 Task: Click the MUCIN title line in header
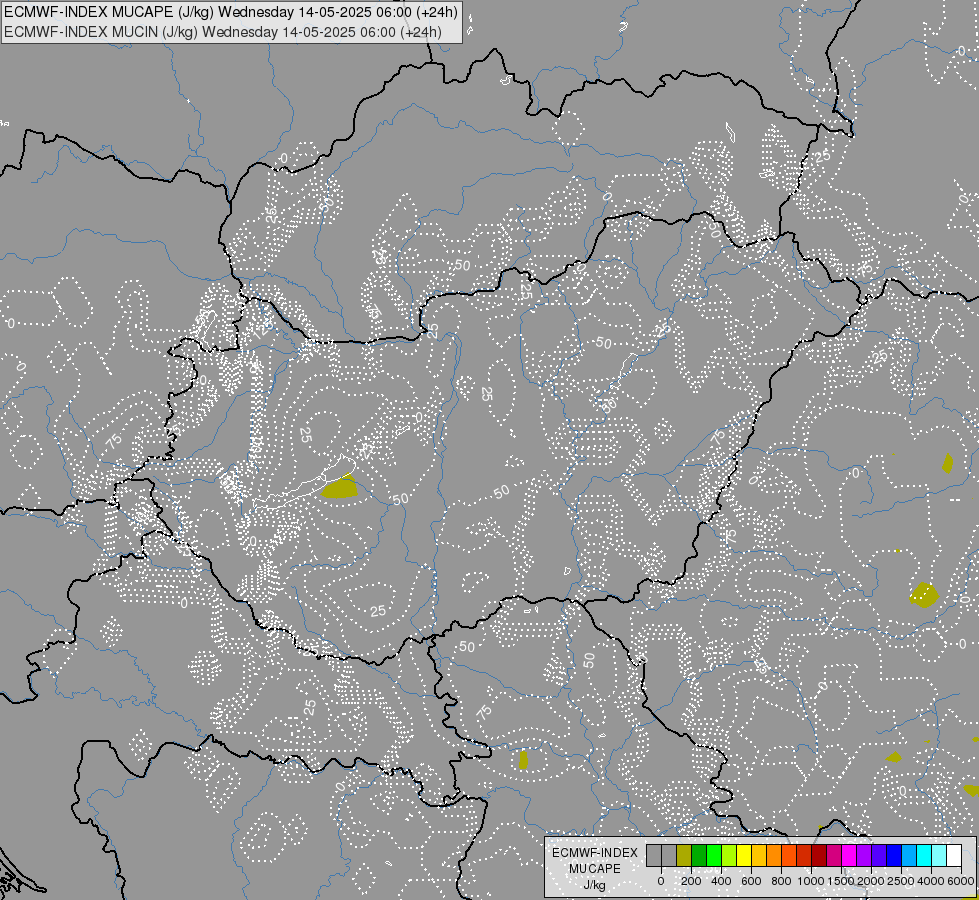pyautogui.click(x=223, y=32)
